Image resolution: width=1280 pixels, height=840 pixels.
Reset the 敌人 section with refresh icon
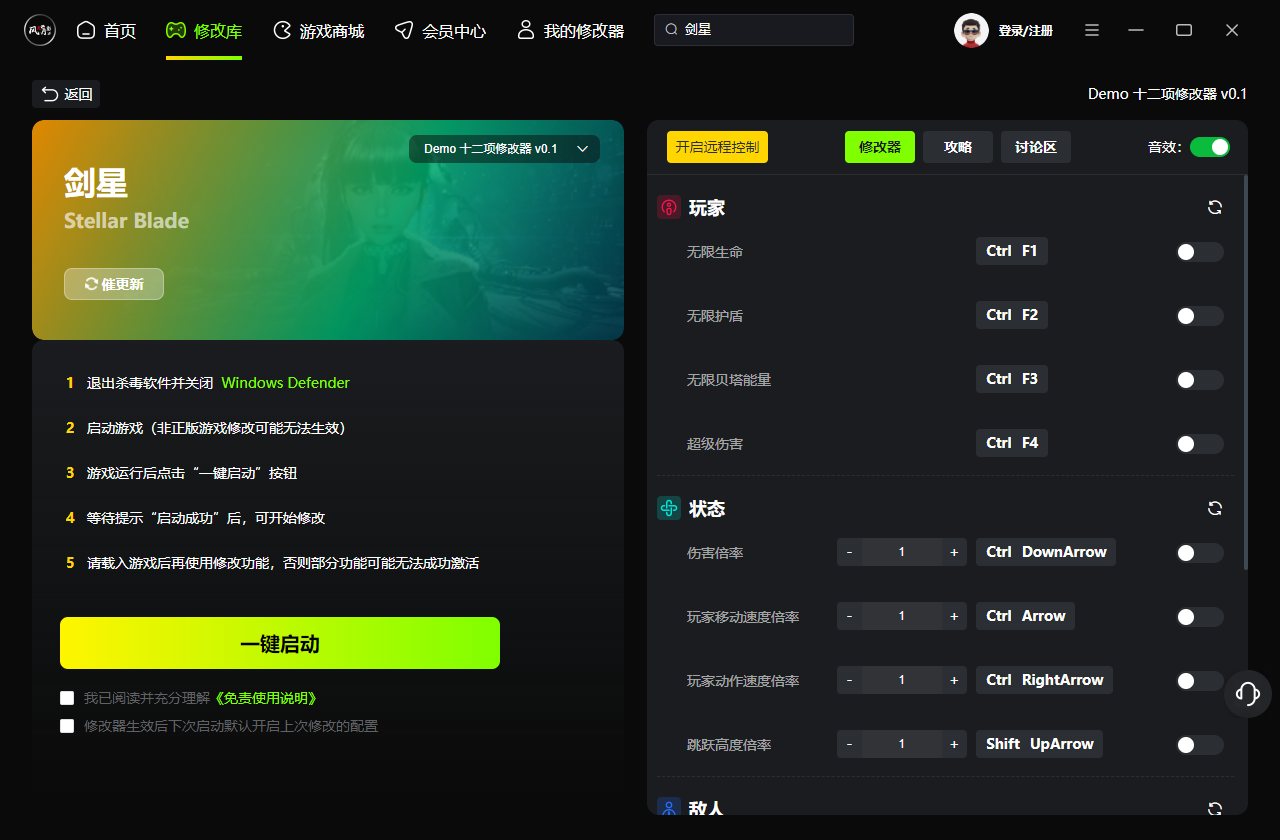click(x=1215, y=808)
